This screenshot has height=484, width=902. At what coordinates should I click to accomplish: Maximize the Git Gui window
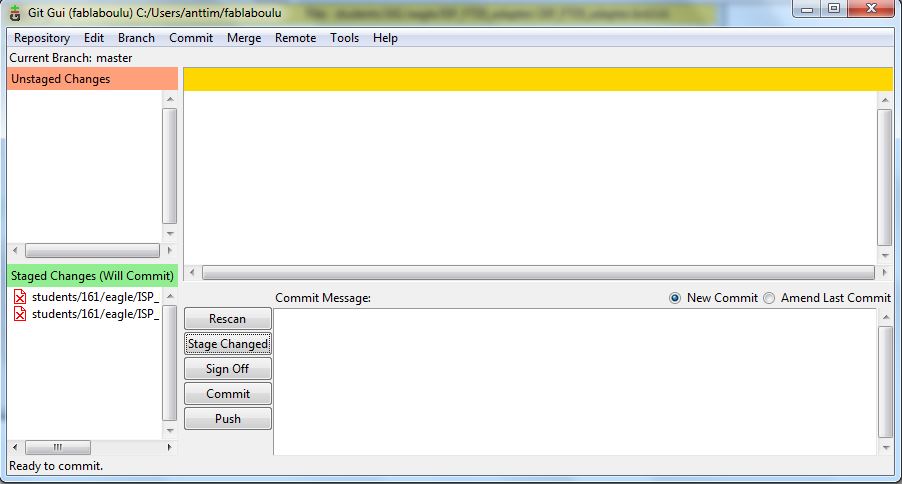[834, 9]
